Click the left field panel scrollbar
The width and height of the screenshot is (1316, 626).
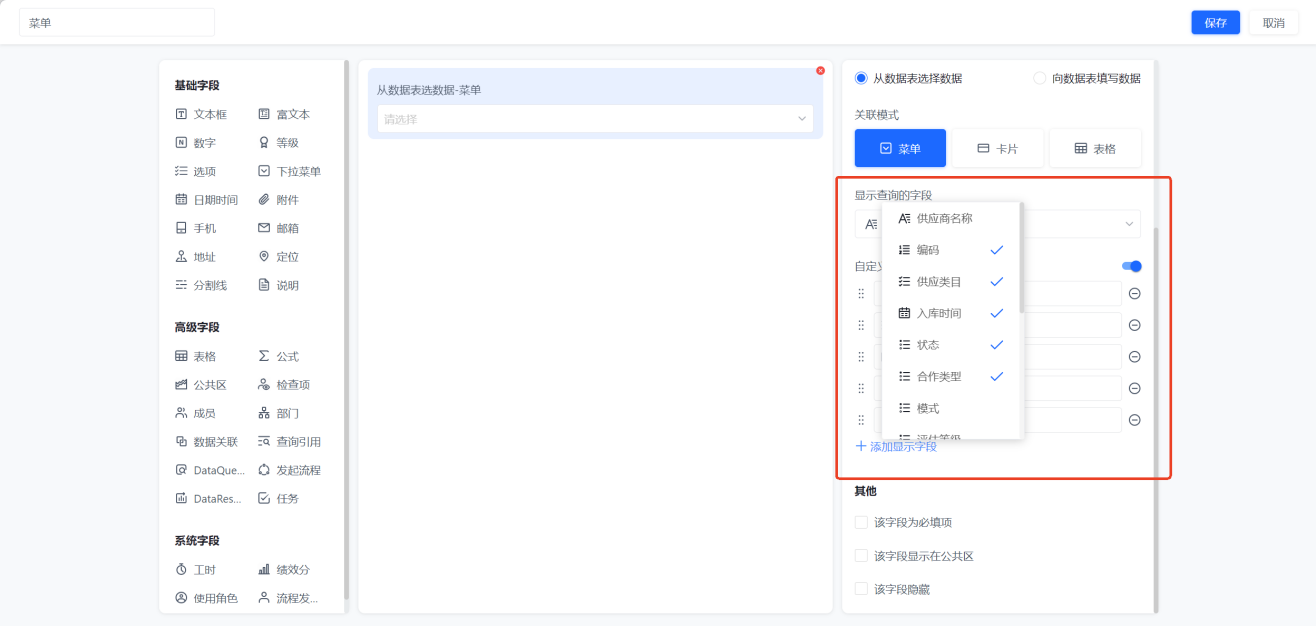347,330
